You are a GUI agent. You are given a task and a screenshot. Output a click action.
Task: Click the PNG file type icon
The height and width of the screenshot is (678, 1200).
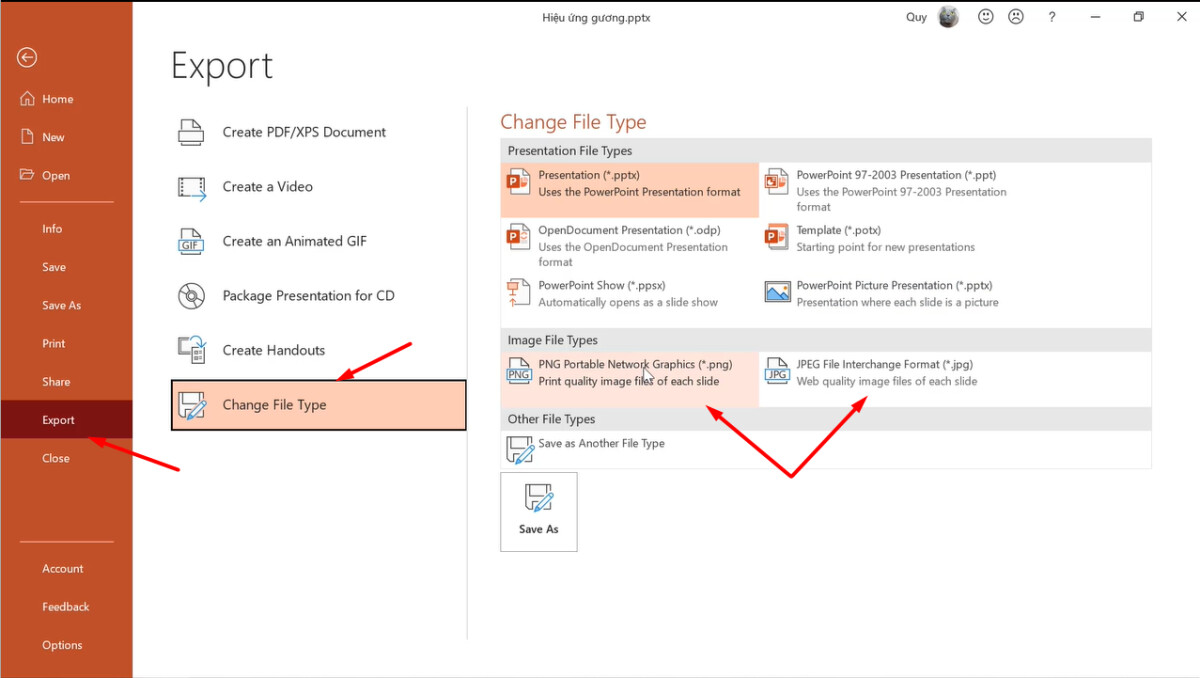tap(519, 372)
